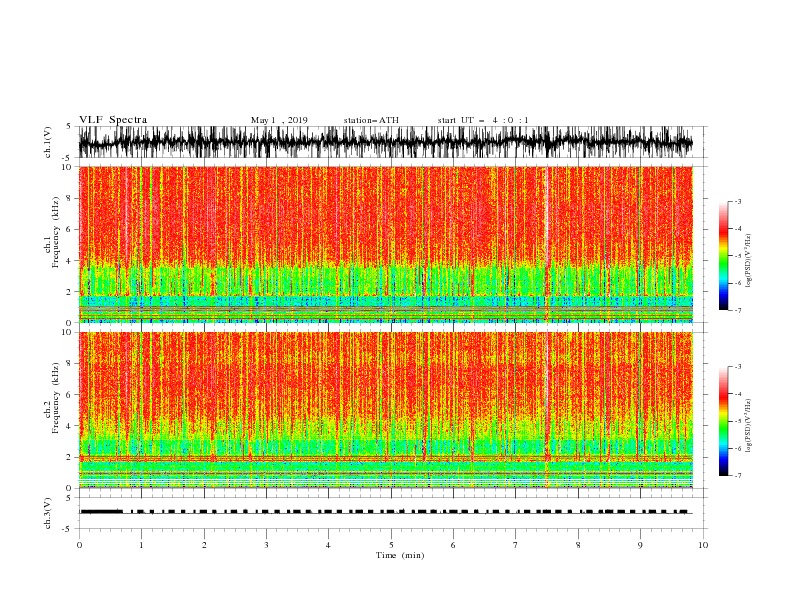Click the 'Time (min)' axis title
Viewport: 792px width, 612px height.
400,555
